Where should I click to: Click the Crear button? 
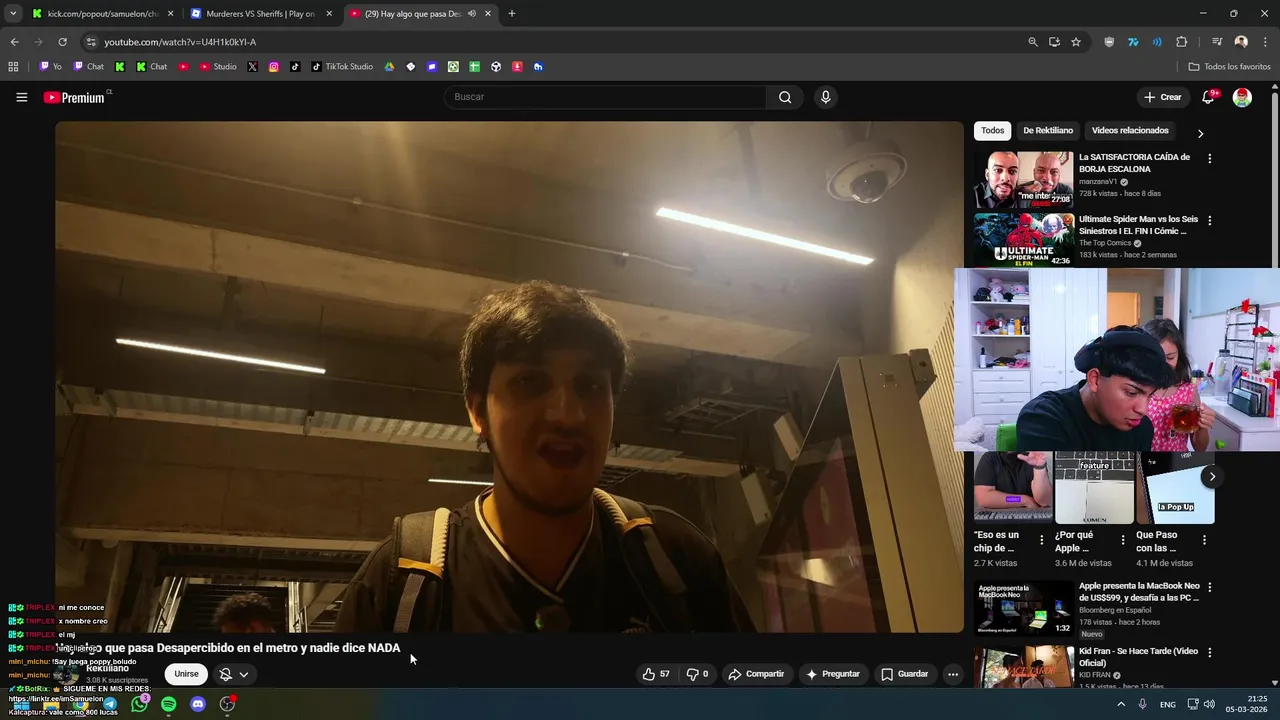click(1163, 97)
